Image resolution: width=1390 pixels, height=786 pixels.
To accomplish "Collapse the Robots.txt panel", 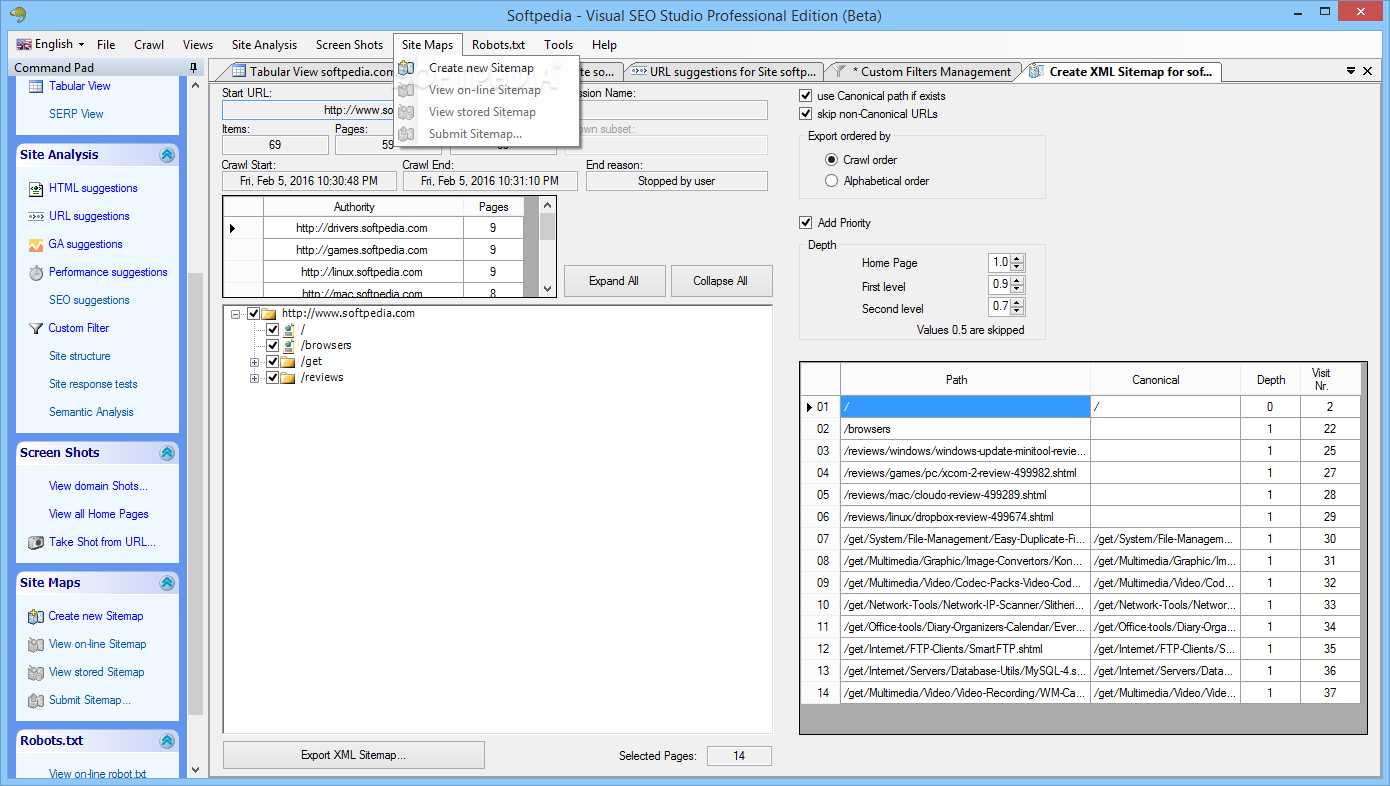I will click(167, 741).
